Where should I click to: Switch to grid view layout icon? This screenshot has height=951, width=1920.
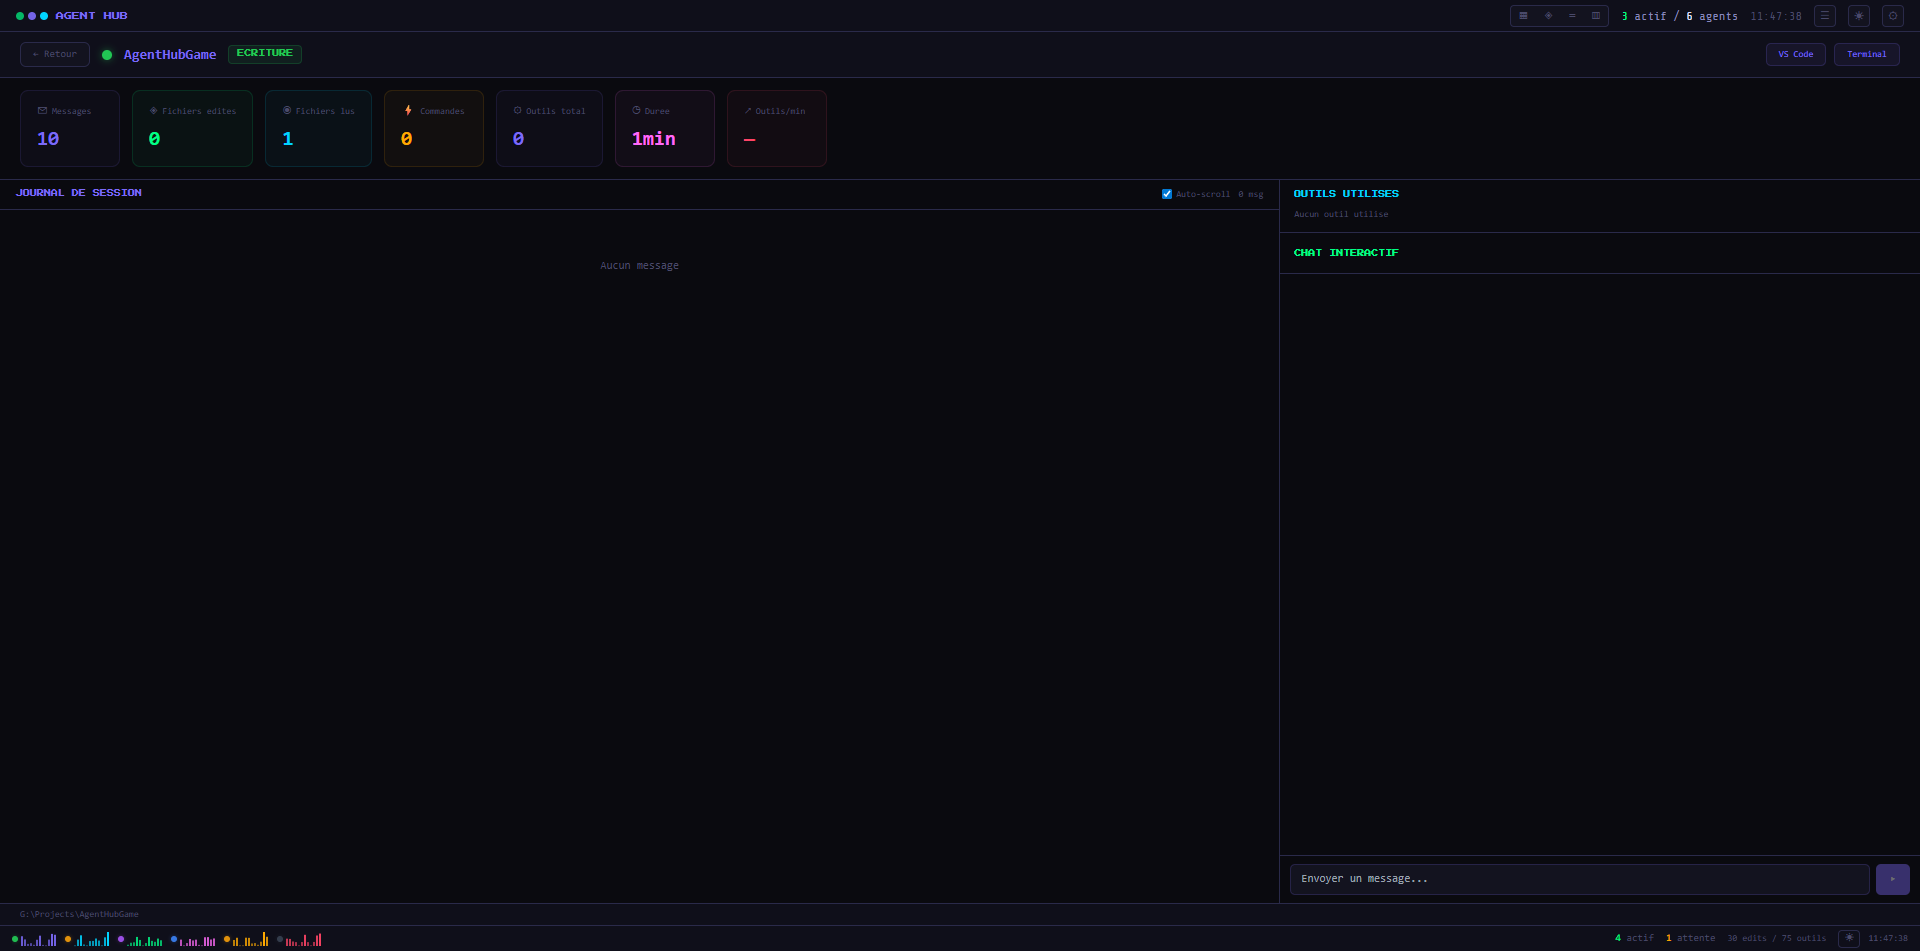(x=1523, y=16)
